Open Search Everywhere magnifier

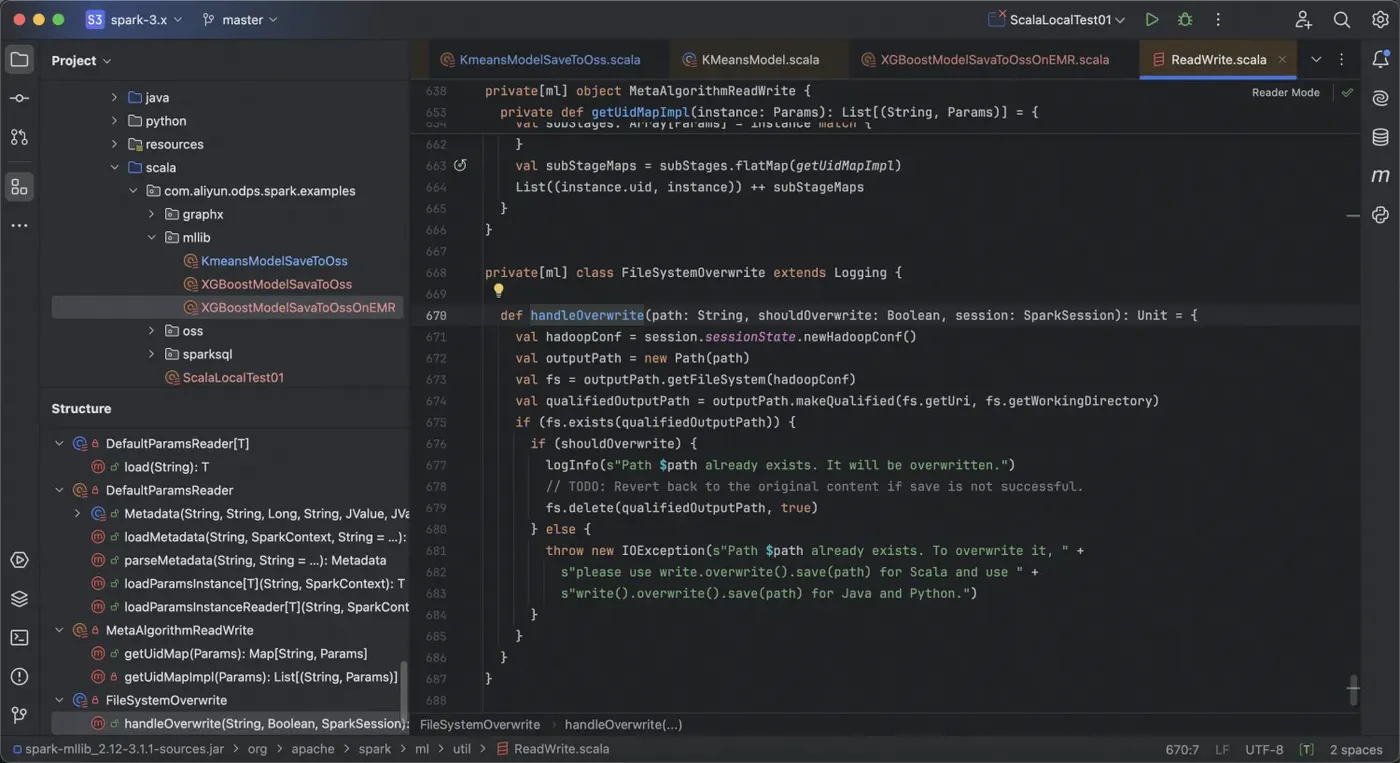[x=1342, y=20]
